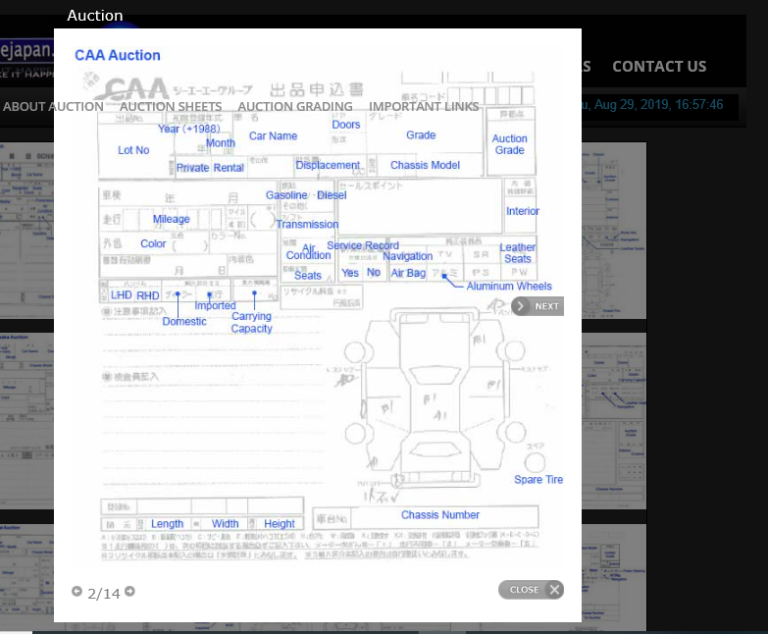Select the top-right background auction sheet thumbnail
The height and width of the screenshot is (634, 768).
(614, 230)
